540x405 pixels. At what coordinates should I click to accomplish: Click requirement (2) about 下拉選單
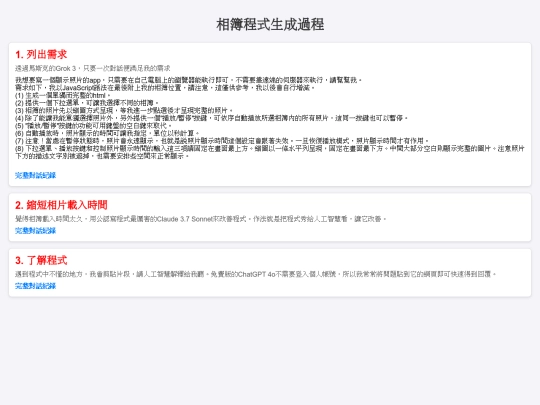[87, 103]
